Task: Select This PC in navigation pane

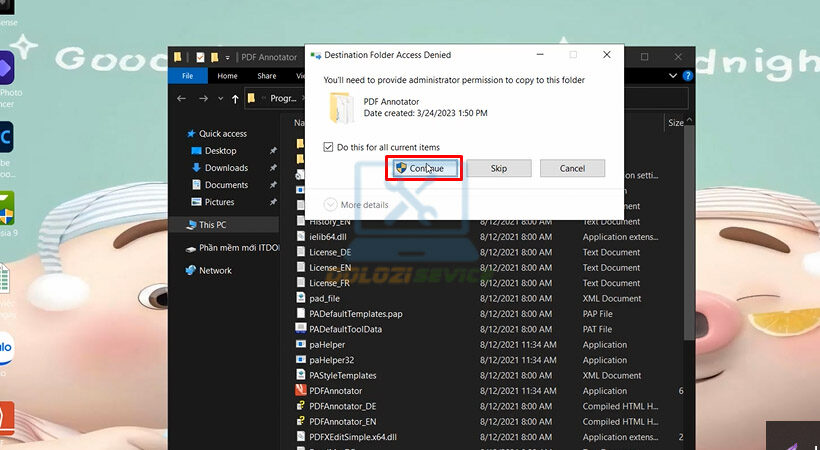Action: click(213, 225)
